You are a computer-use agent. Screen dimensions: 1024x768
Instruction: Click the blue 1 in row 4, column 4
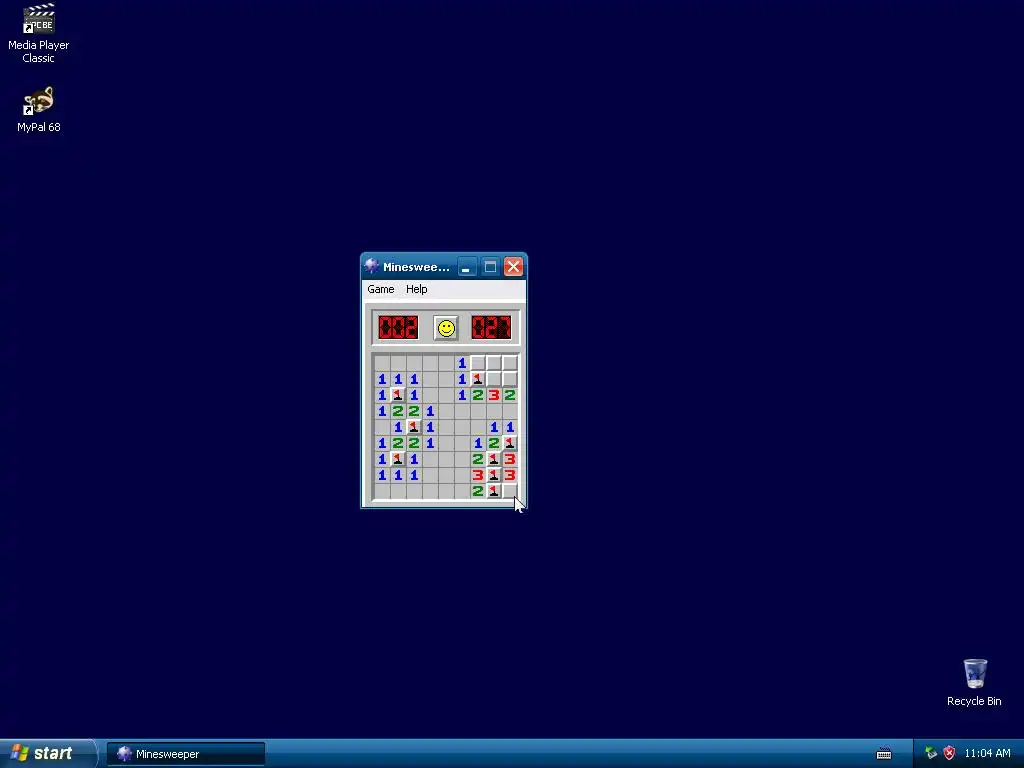430,411
